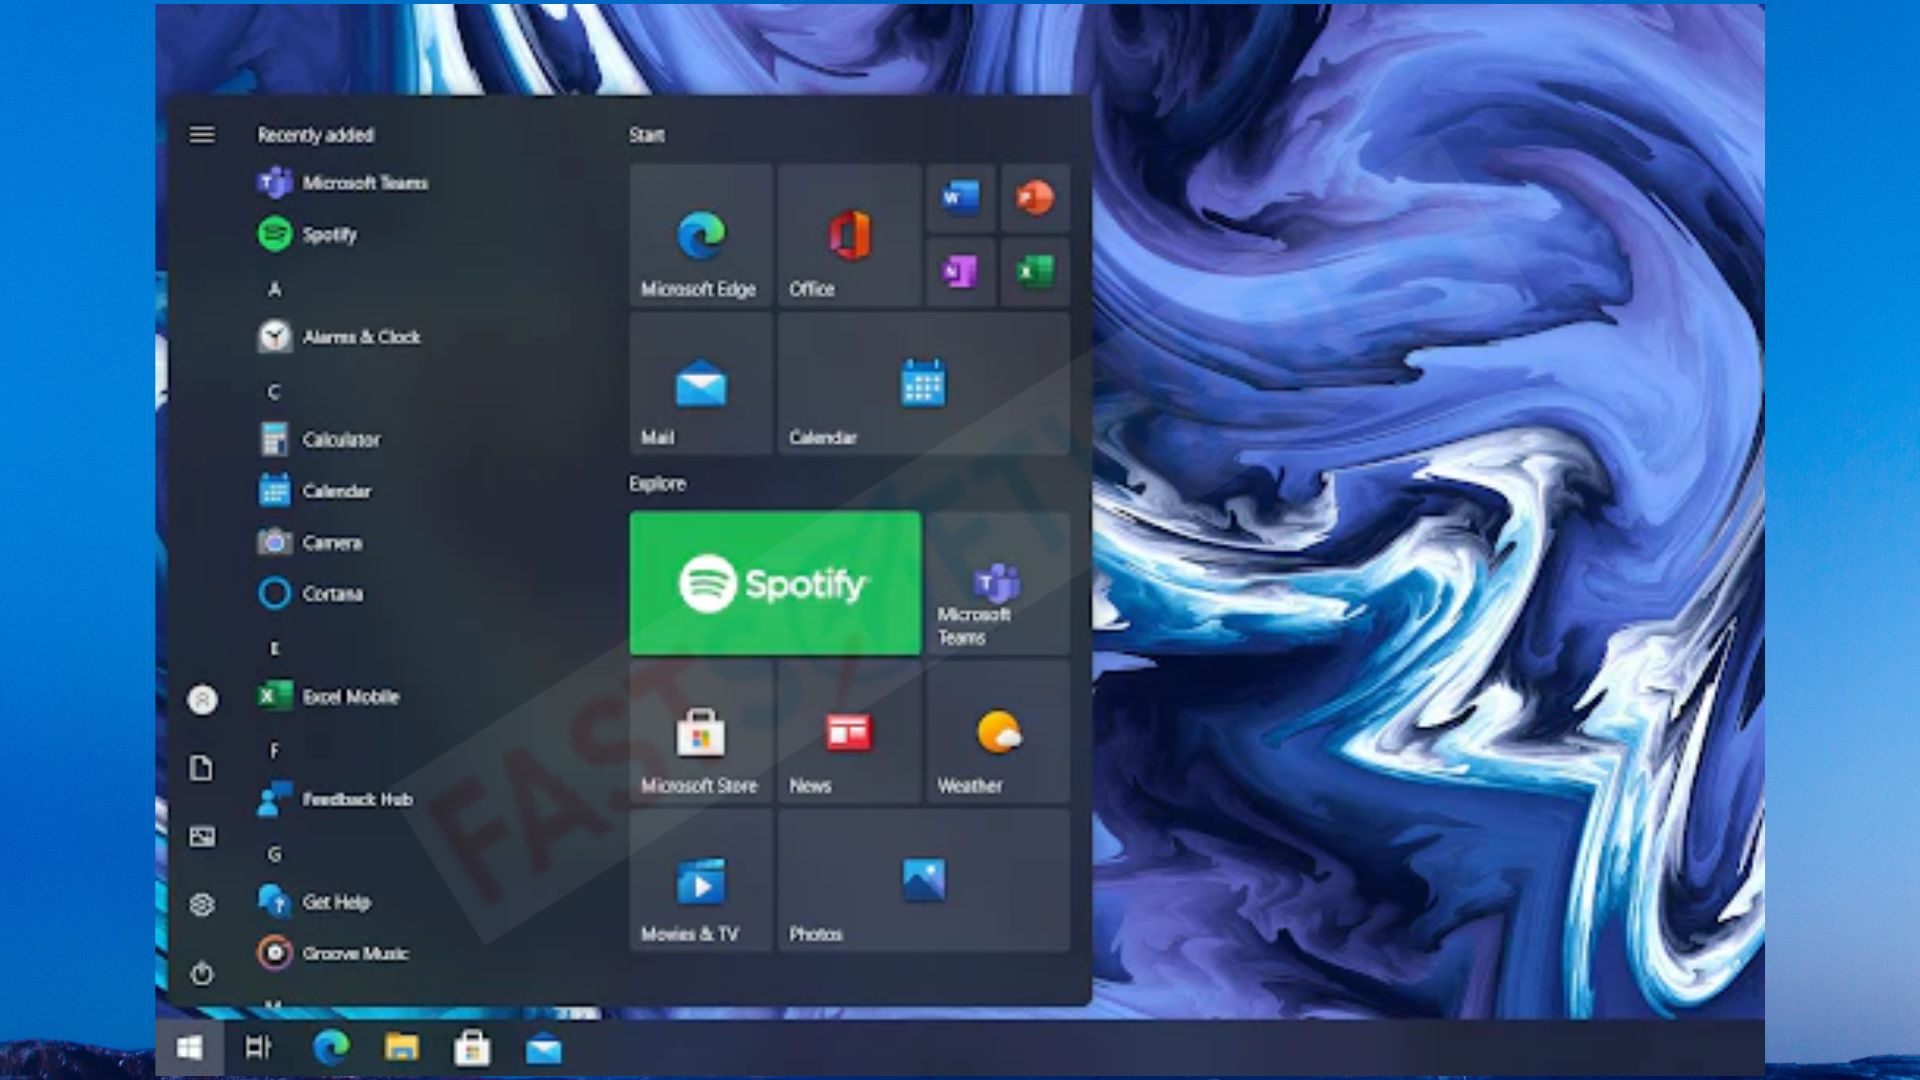Open the News tile
Viewport: 1920px width, 1080px height.
tap(849, 732)
